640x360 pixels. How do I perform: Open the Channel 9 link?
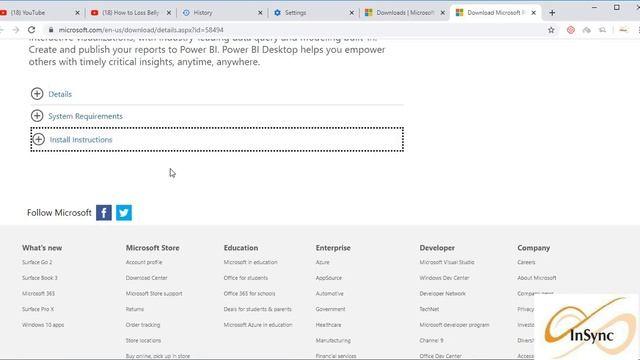coord(431,340)
